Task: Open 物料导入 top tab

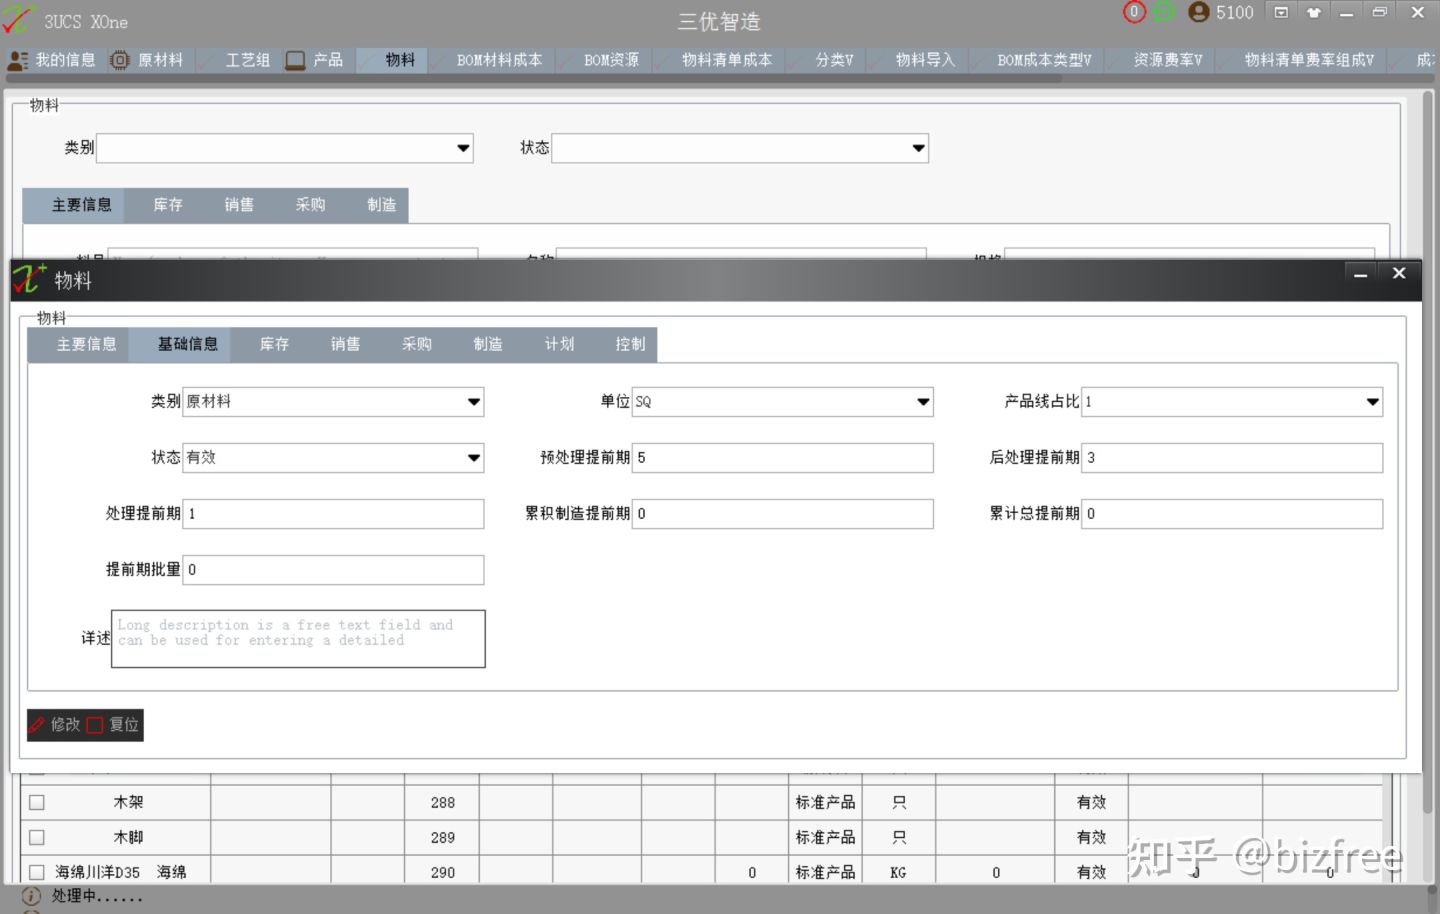Action: point(917,60)
